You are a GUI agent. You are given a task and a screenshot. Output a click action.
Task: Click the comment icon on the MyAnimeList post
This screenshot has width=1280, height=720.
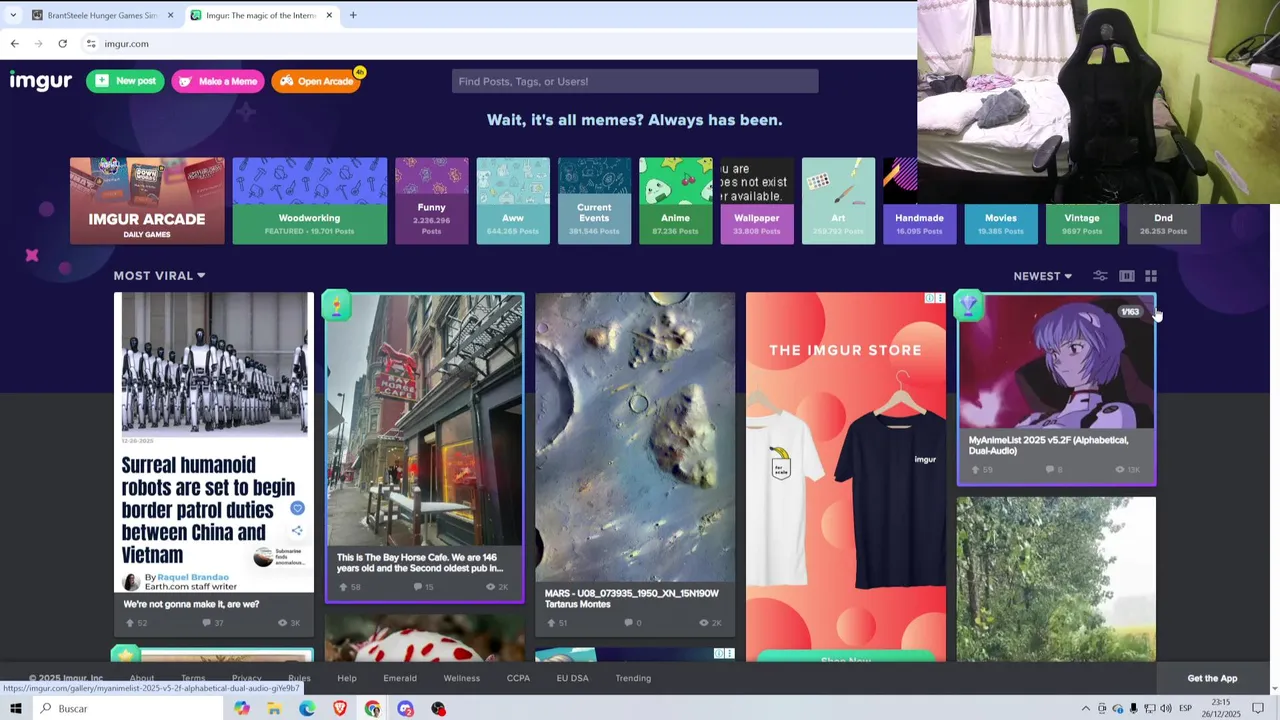pos(1050,469)
